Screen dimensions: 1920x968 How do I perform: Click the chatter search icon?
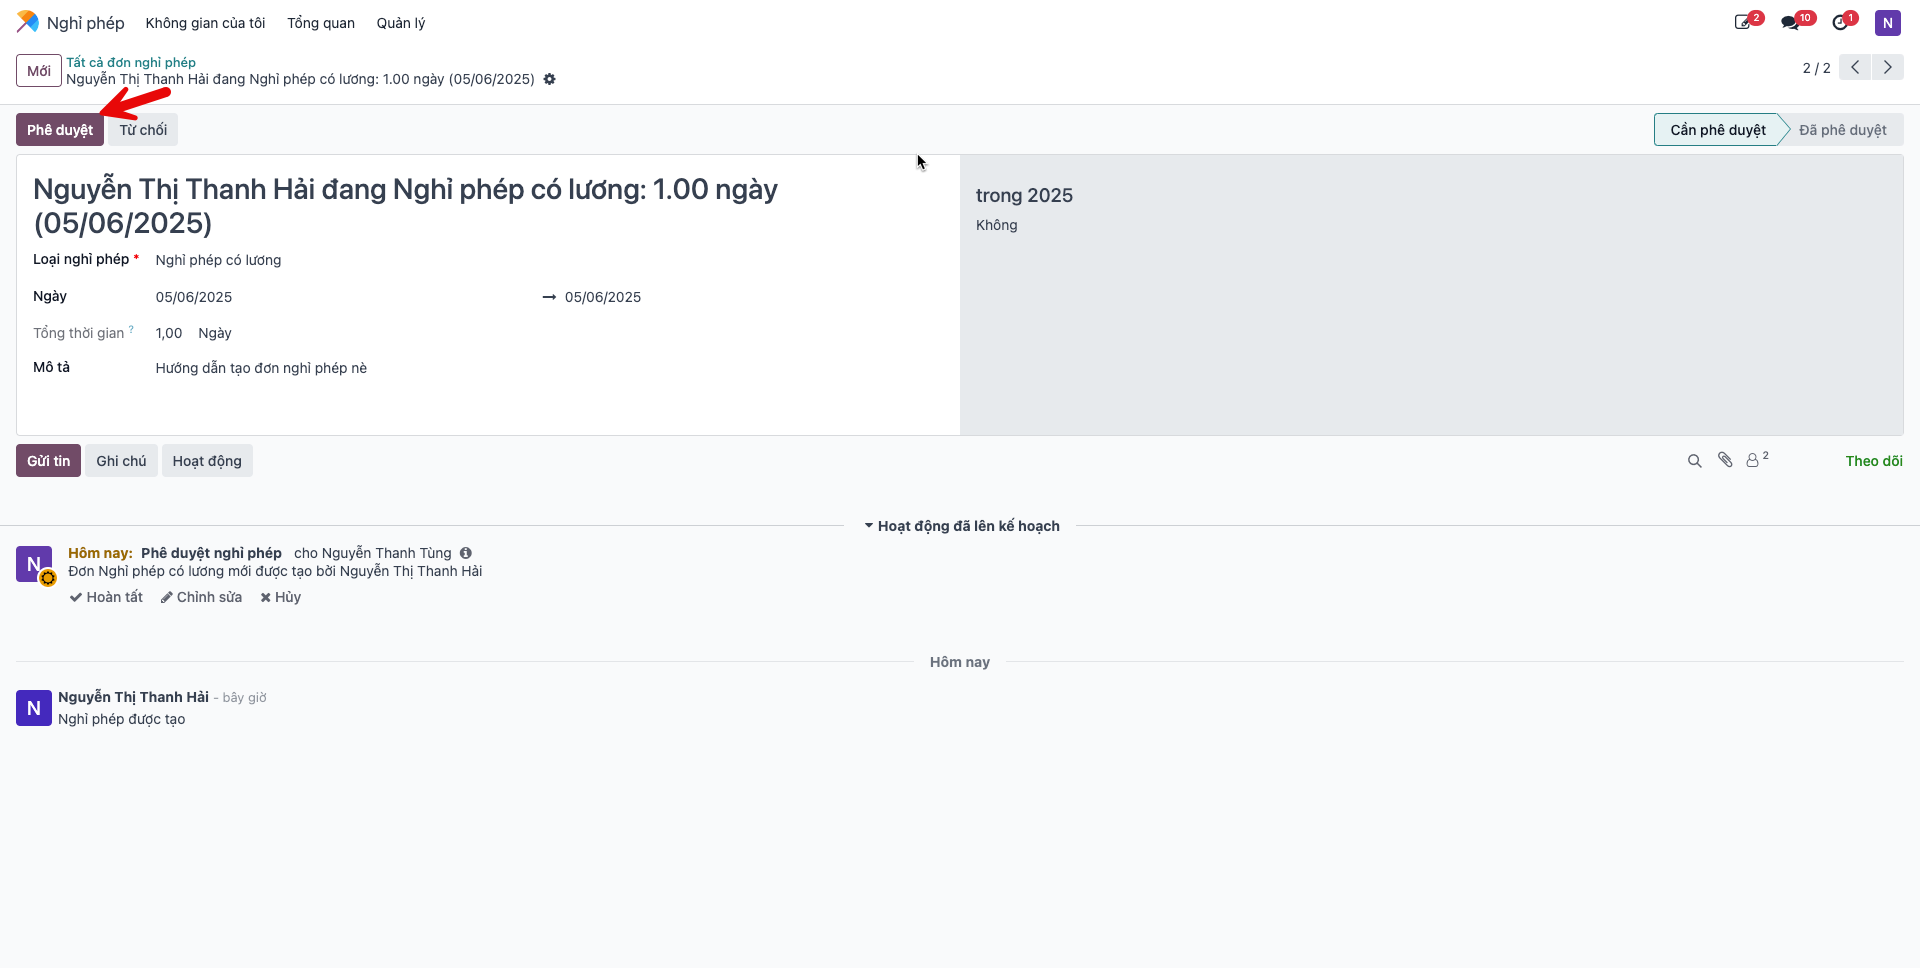pyautogui.click(x=1694, y=461)
